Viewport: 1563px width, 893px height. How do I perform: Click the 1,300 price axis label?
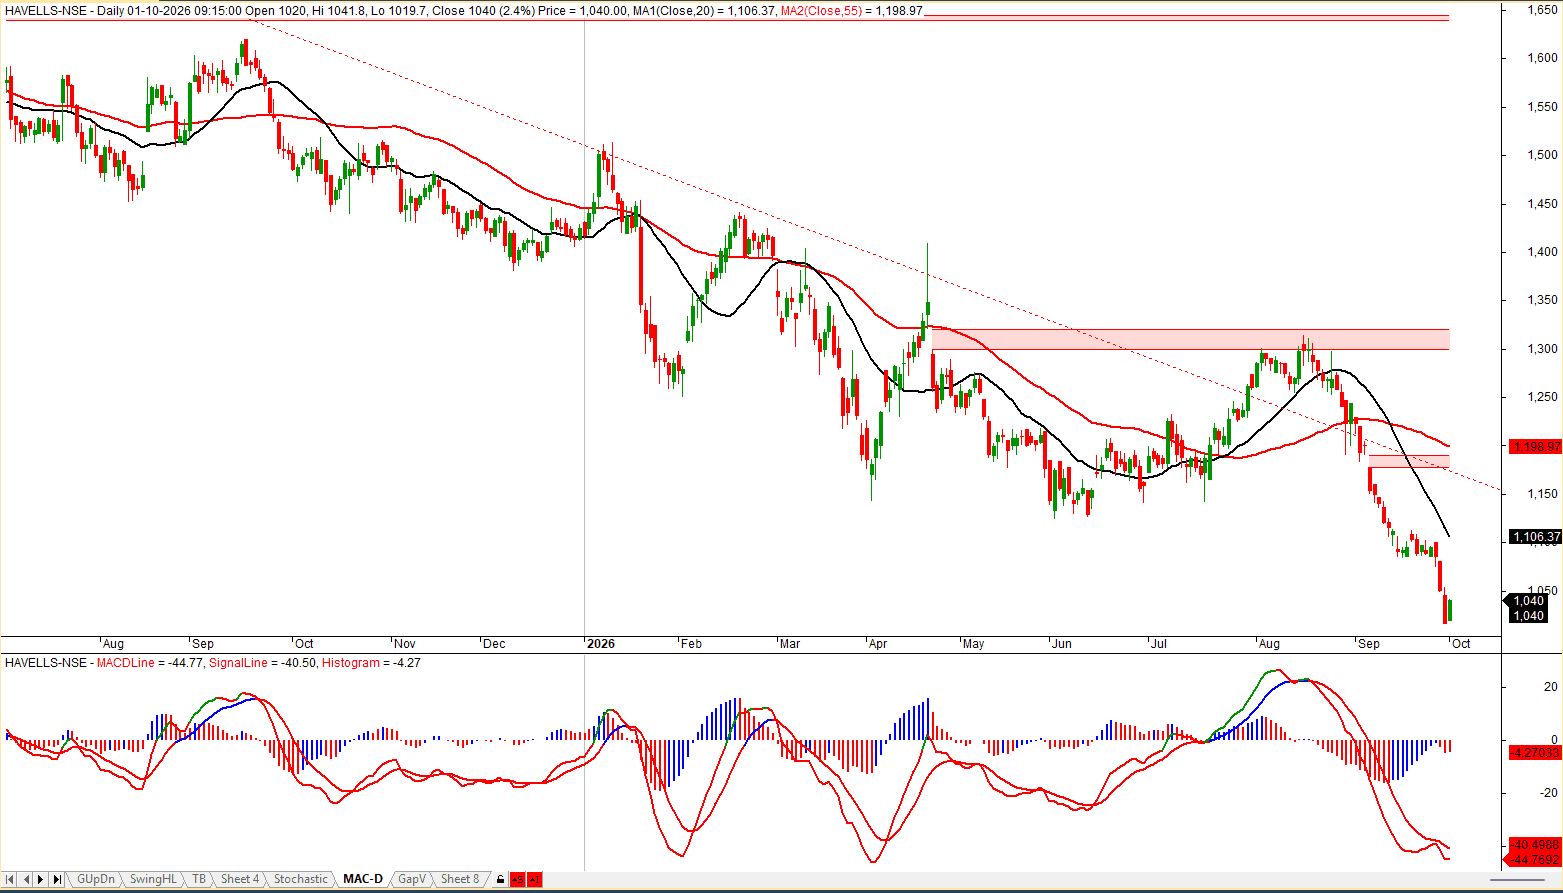point(1541,349)
